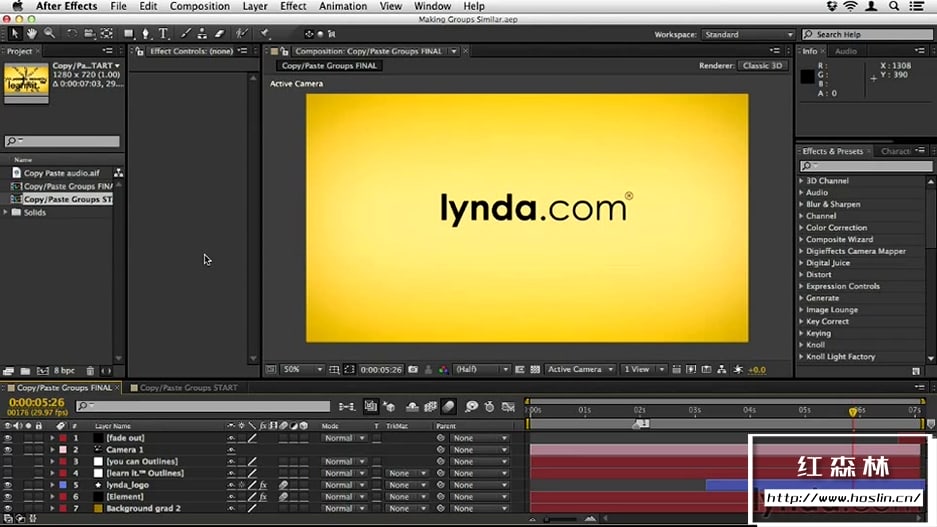Toggle the Draft 3D icon in timeline
Viewport: 937px width, 527px height.
[x=389, y=407]
